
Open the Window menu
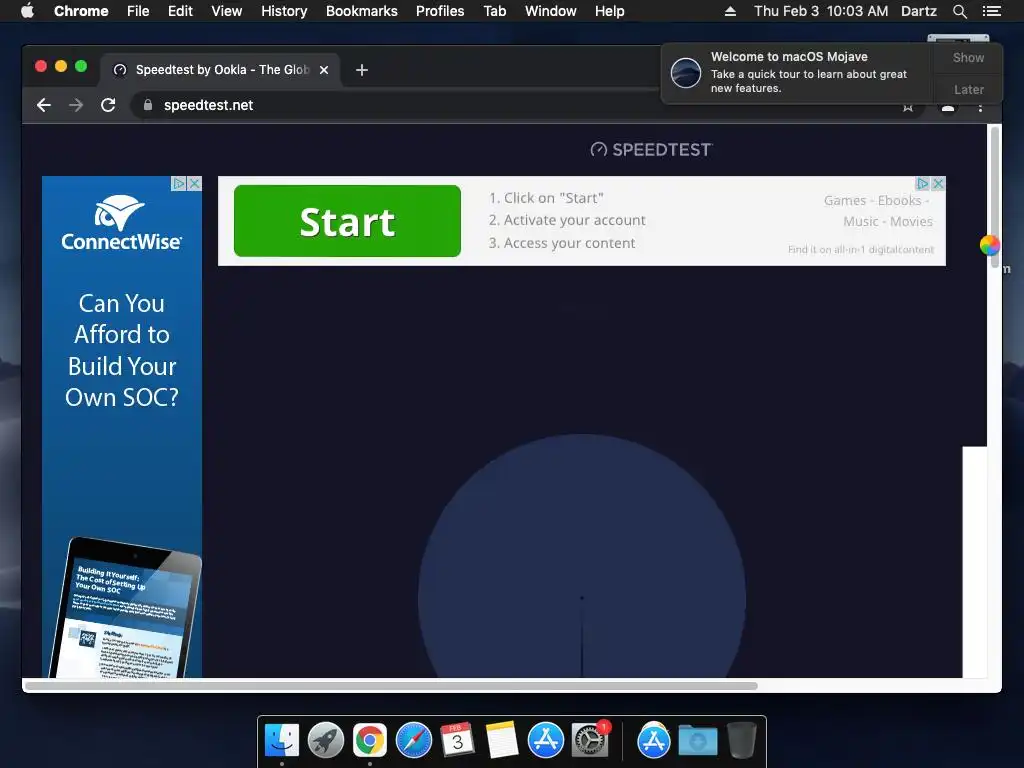(x=551, y=11)
